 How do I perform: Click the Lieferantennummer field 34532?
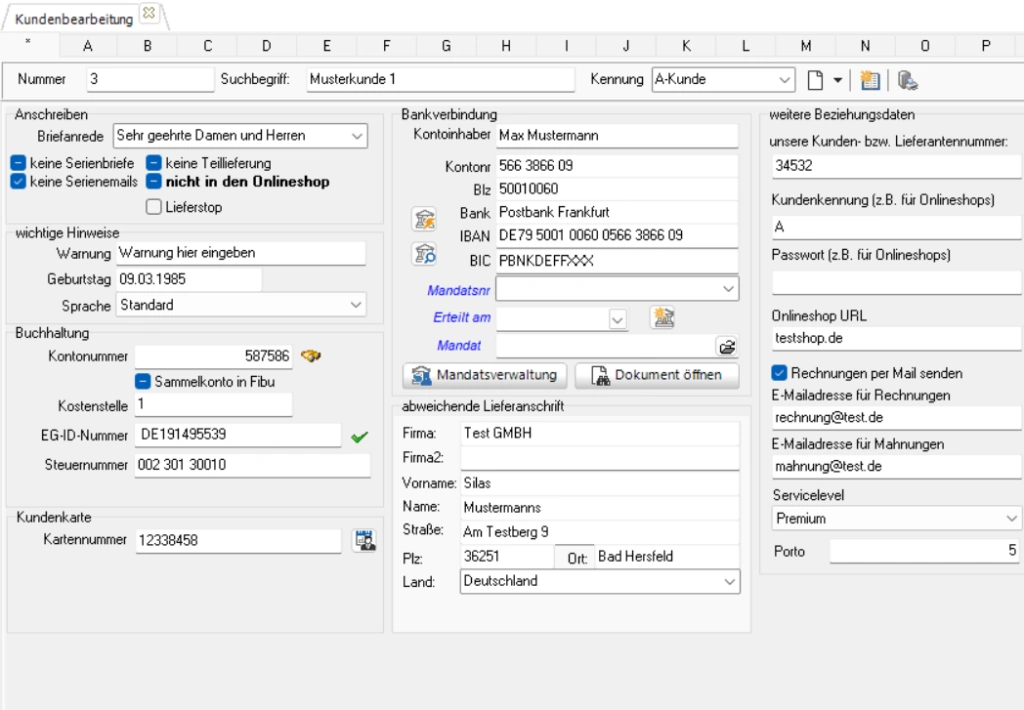896,166
